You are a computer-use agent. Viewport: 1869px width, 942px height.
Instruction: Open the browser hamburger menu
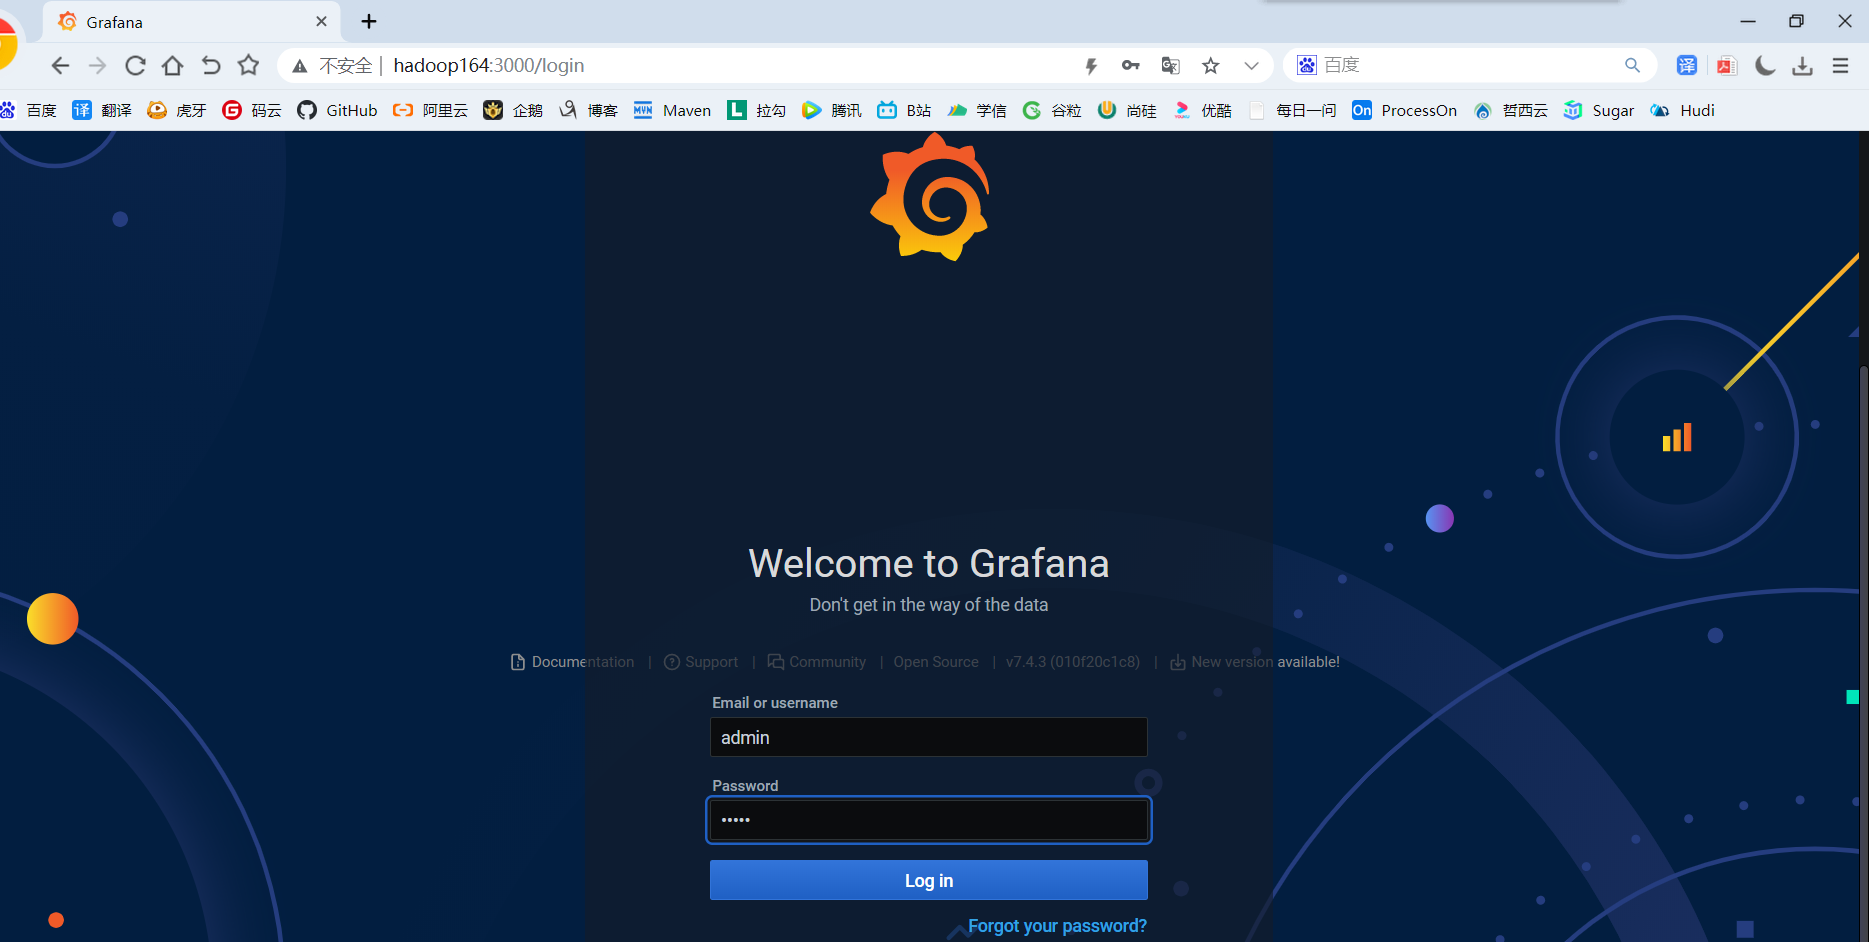(x=1840, y=66)
